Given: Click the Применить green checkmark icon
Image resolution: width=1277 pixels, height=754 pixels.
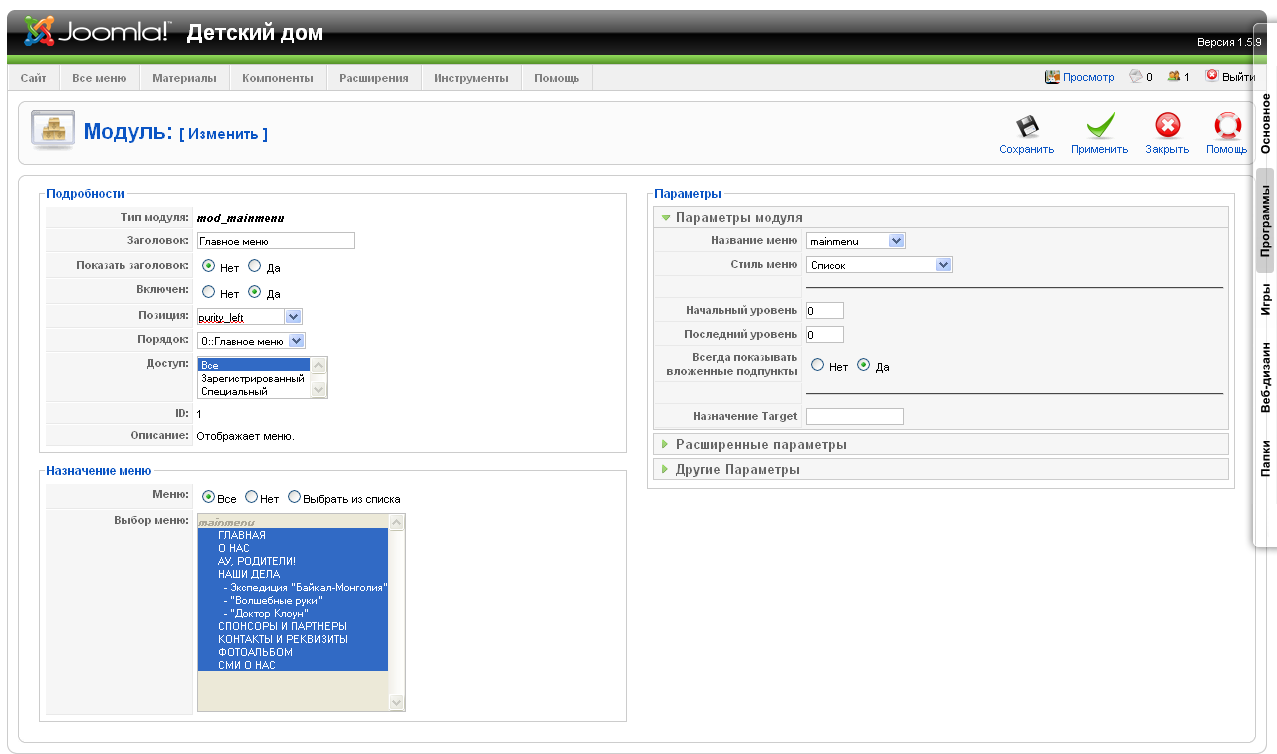Looking at the screenshot, I should click(1099, 126).
